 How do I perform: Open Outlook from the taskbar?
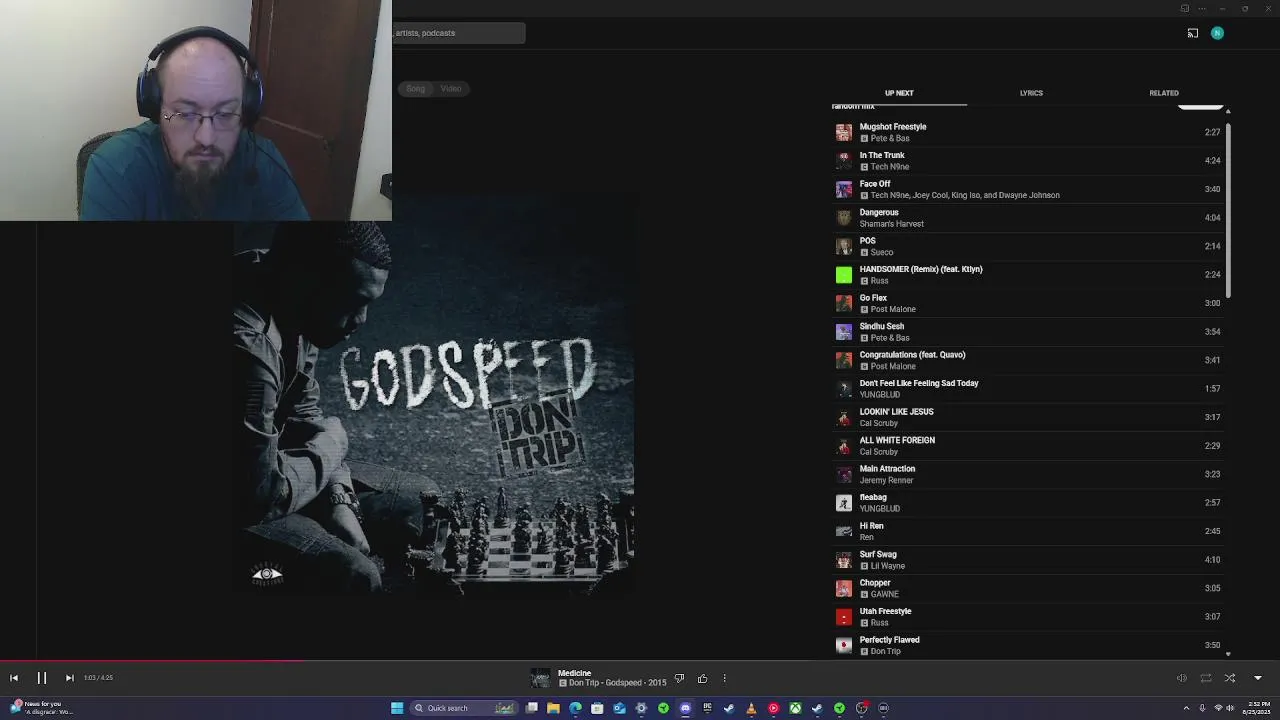[x=619, y=708]
